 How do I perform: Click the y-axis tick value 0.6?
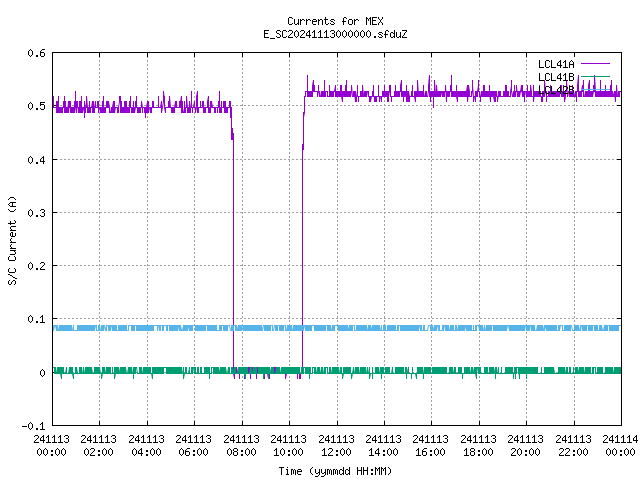[x=36, y=53]
